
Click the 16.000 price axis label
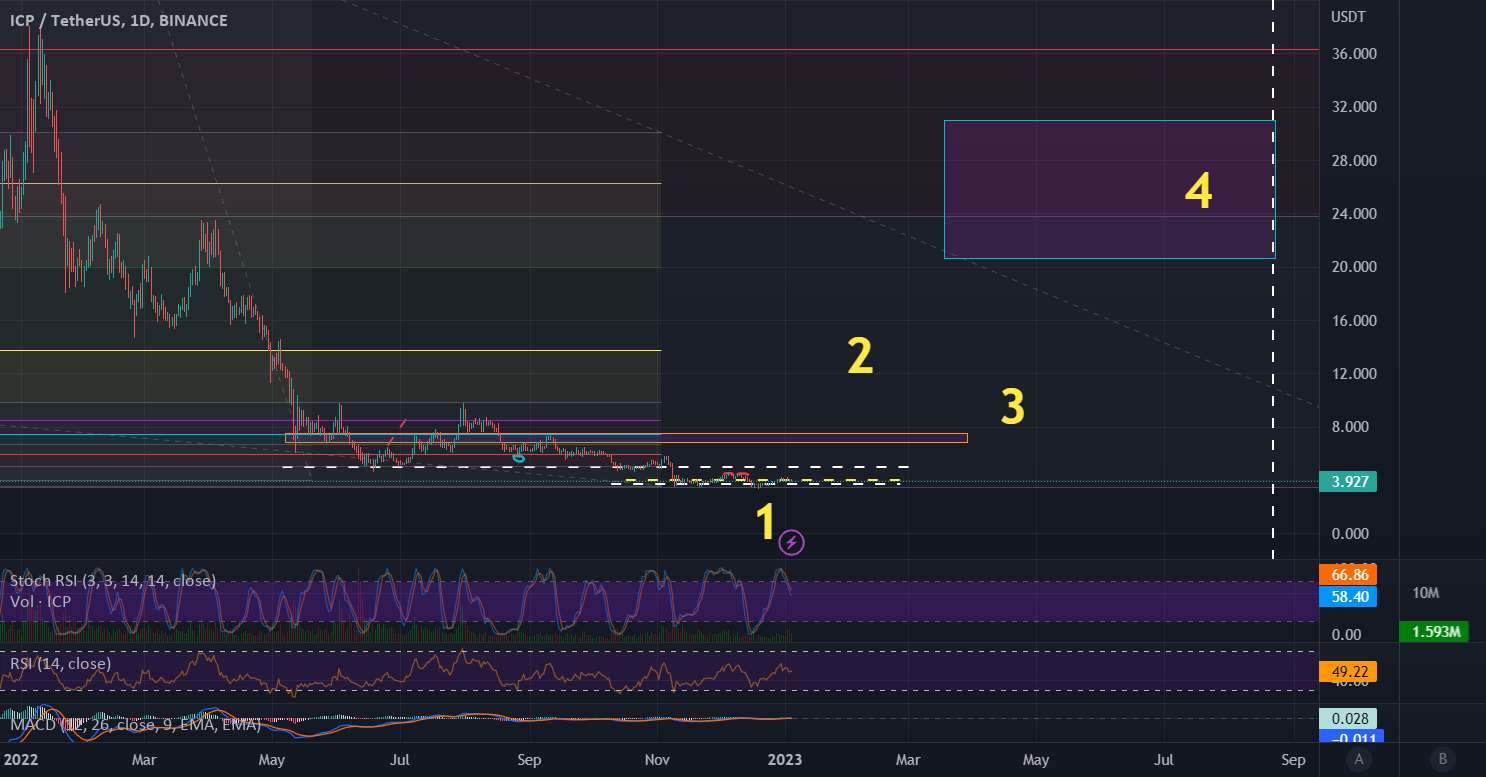point(1353,321)
